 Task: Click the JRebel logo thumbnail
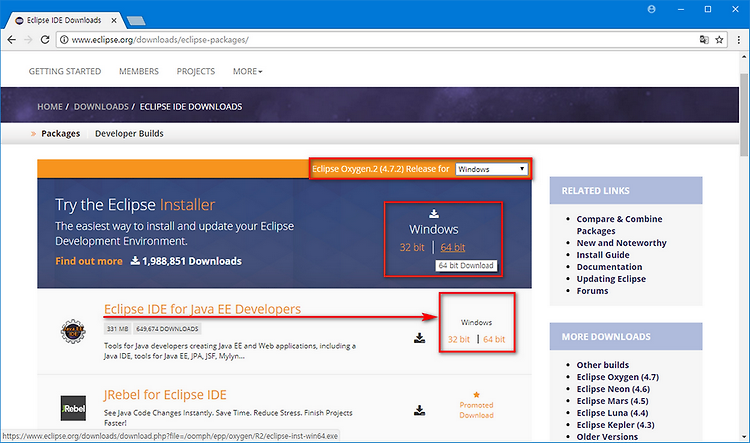[73, 408]
